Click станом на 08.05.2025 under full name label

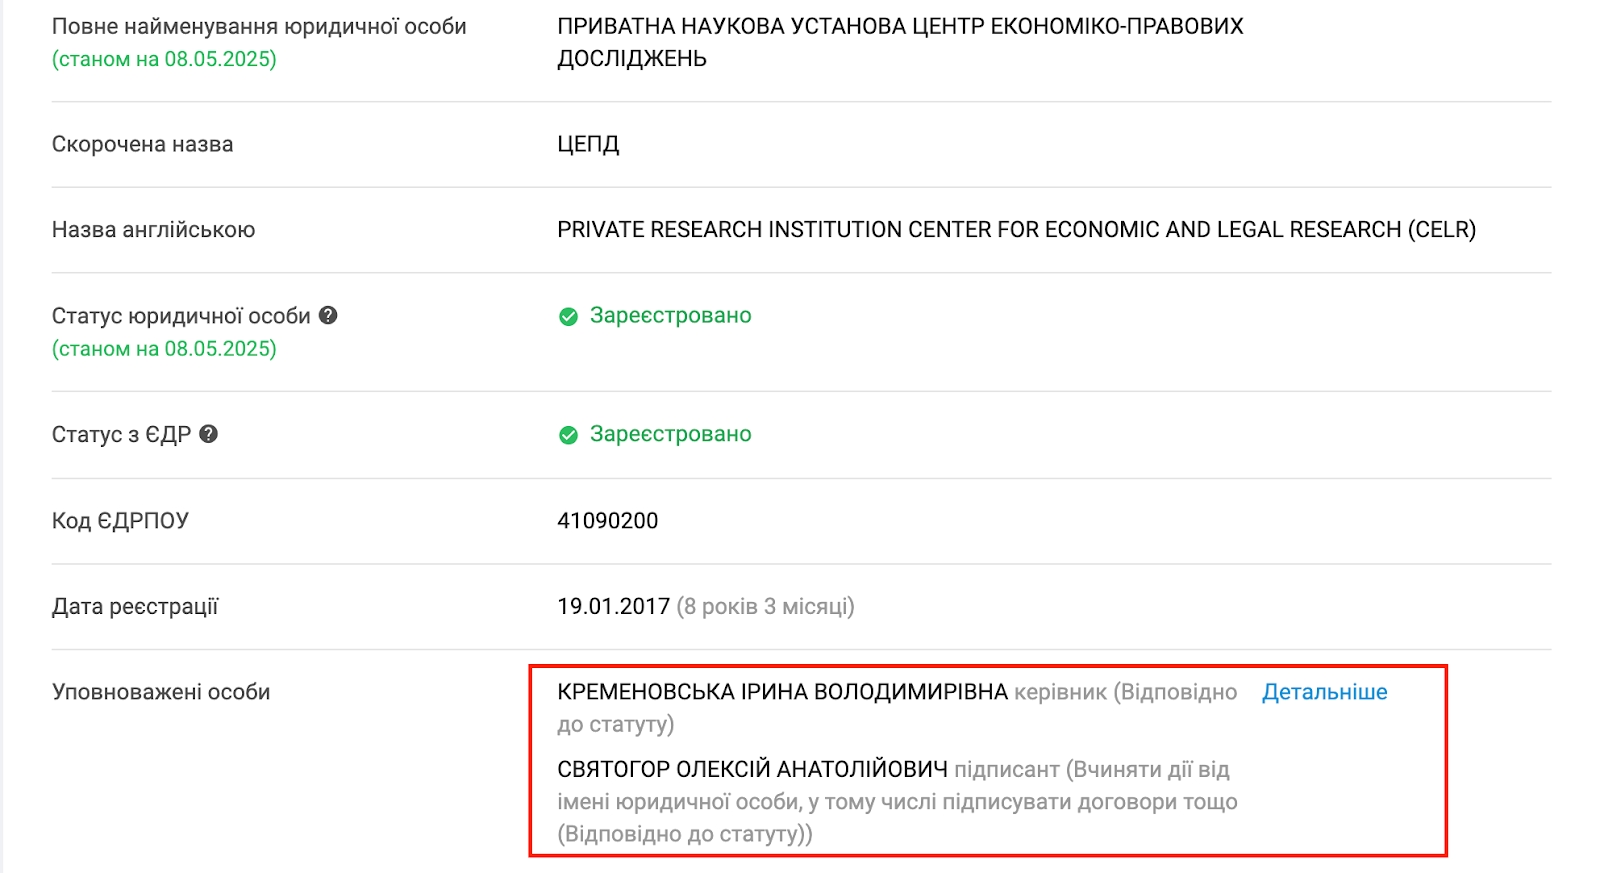[x=164, y=59]
